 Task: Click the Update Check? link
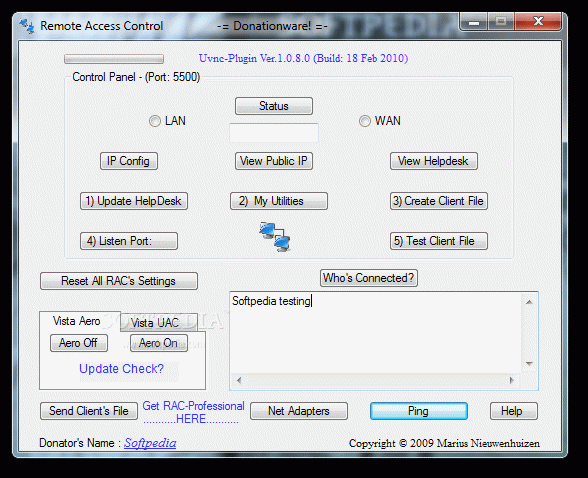coord(122,369)
